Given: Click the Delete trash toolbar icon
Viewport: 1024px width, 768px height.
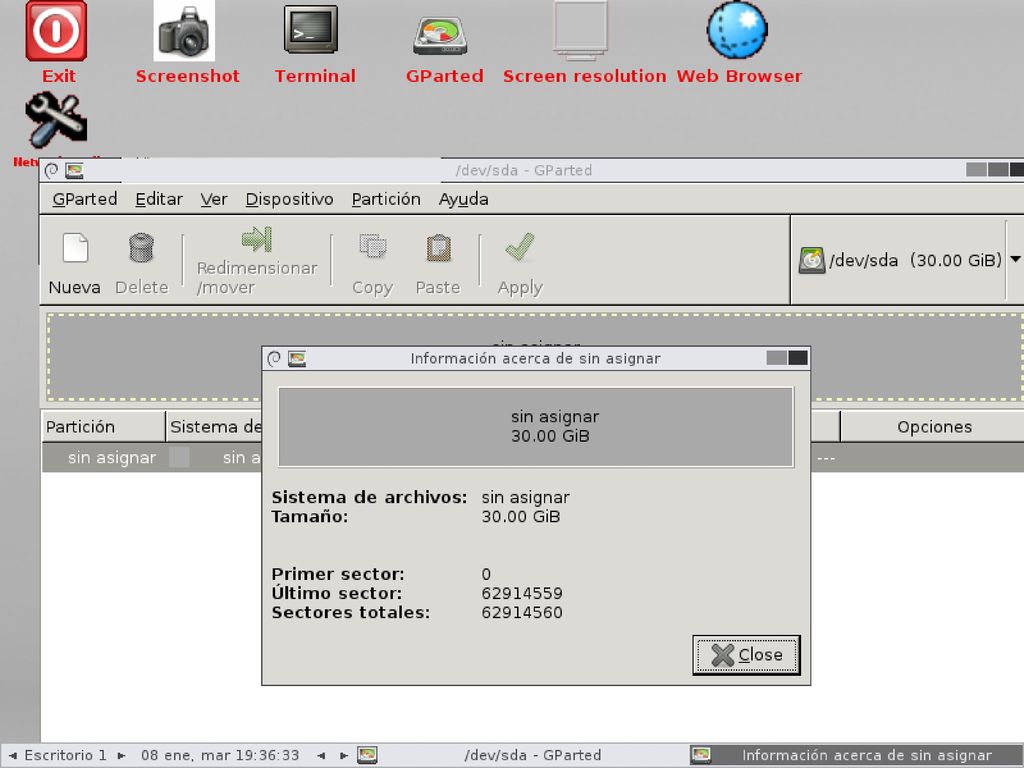Looking at the screenshot, I should [141, 248].
